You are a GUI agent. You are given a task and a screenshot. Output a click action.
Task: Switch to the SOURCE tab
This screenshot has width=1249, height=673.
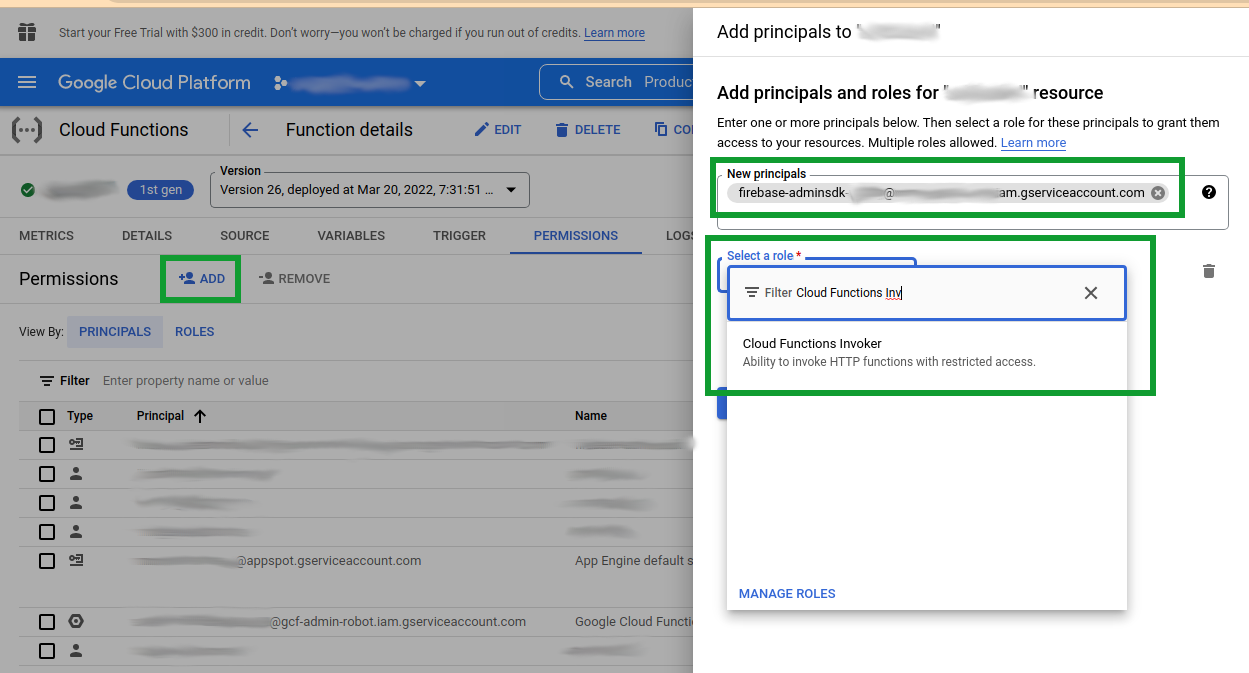click(x=245, y=236)
